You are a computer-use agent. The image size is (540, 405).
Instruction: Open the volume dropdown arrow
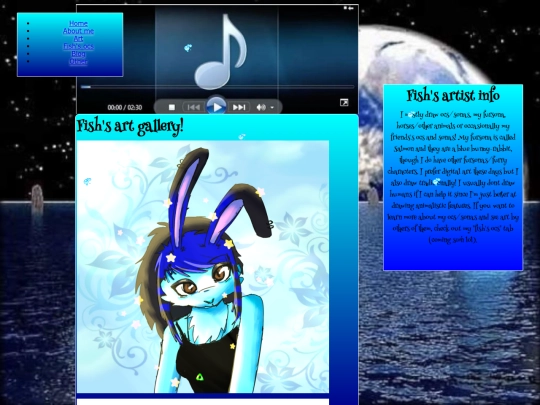[x=272, y=107]
